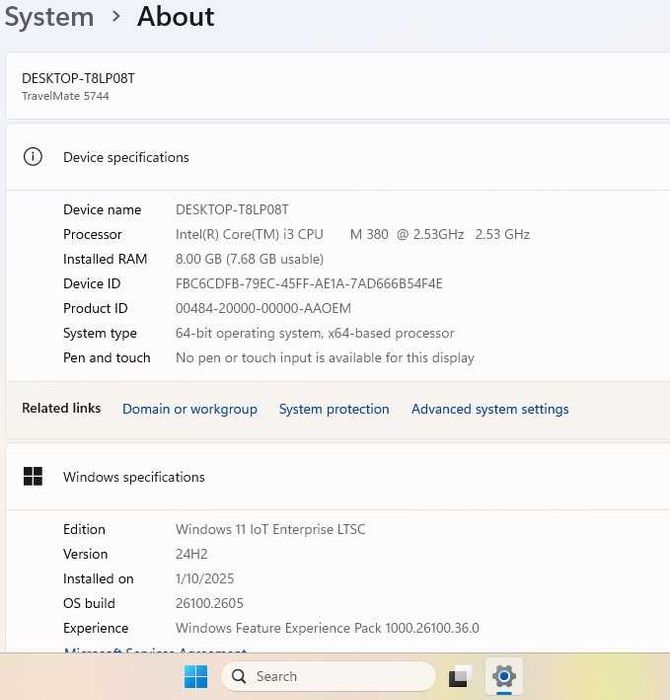670x700 pixels.
Task: Click the Version label
Action: (x=85, y=554)
